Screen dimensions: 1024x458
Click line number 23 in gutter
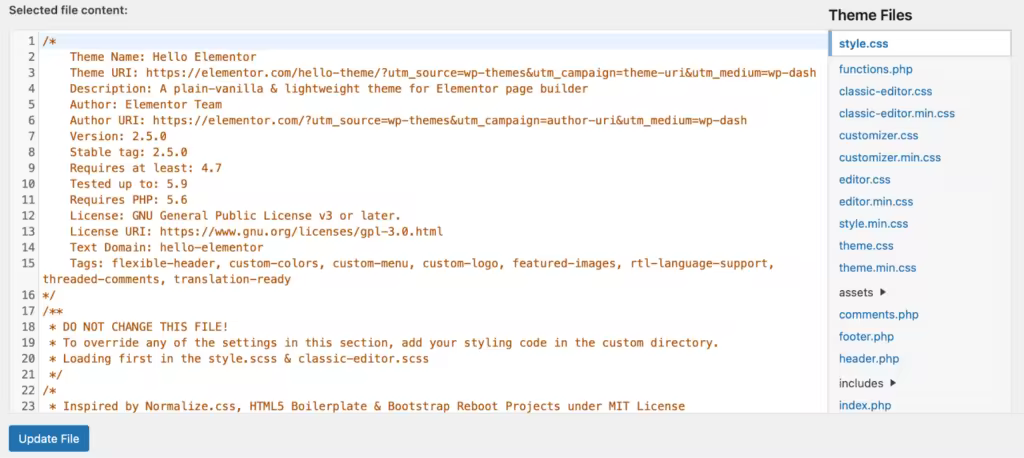27,406
